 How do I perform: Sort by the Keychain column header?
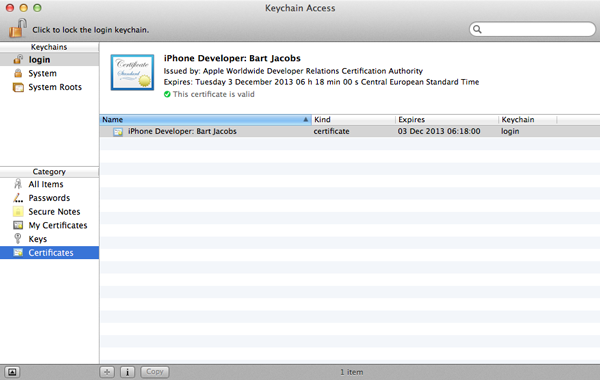point(527,120)
